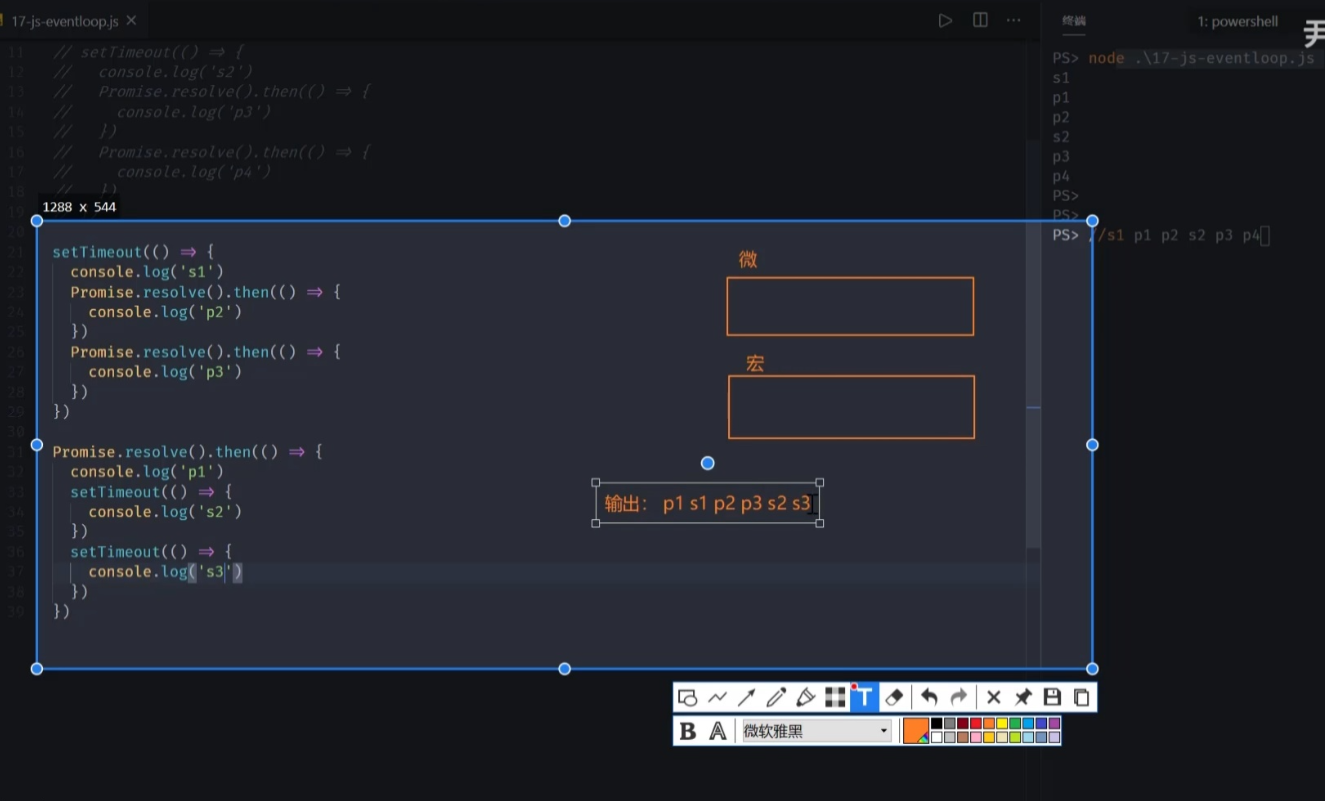Toggle the active text tool
Image resolution: width=1325 pixels, height=801 pixels.
pos(864,698)
